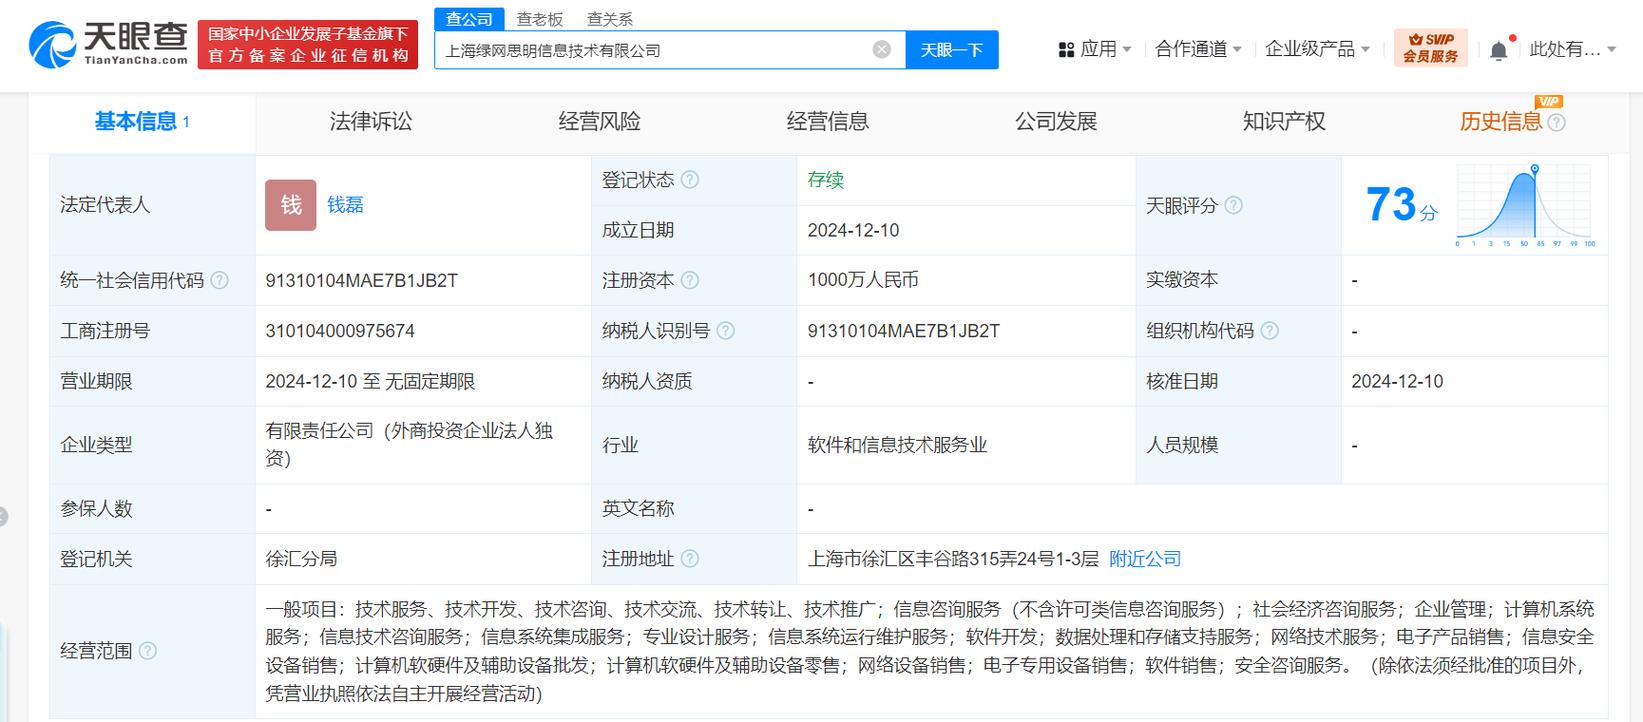1643x722 pixels.
Task: Switch to the 查公司 search tab
Action: [x=469, y=19]
